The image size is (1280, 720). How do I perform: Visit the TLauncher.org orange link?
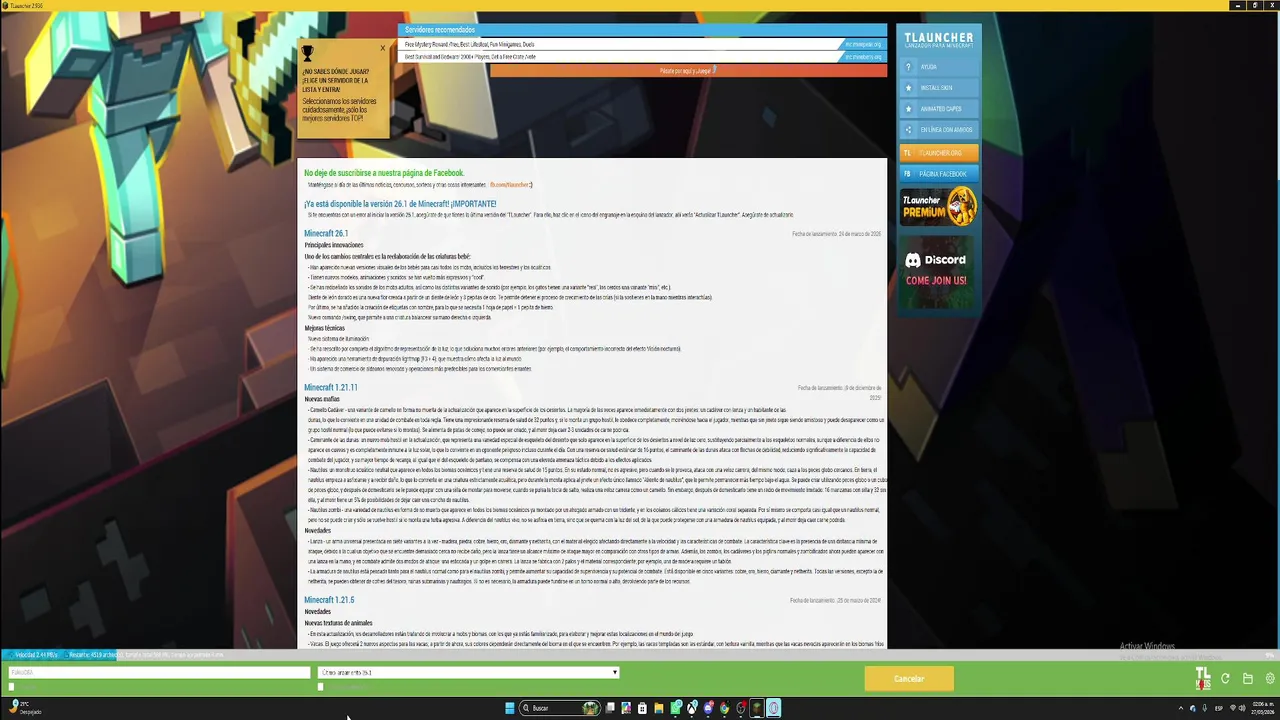click(939, 153)
